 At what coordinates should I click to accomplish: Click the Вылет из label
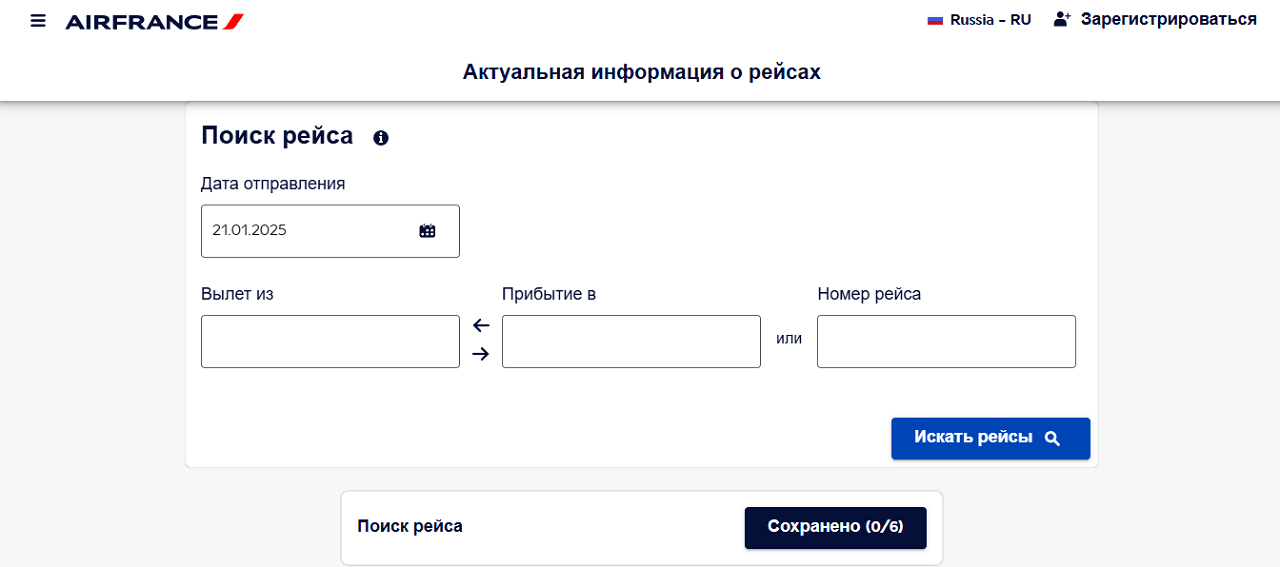tap(237, 294)
